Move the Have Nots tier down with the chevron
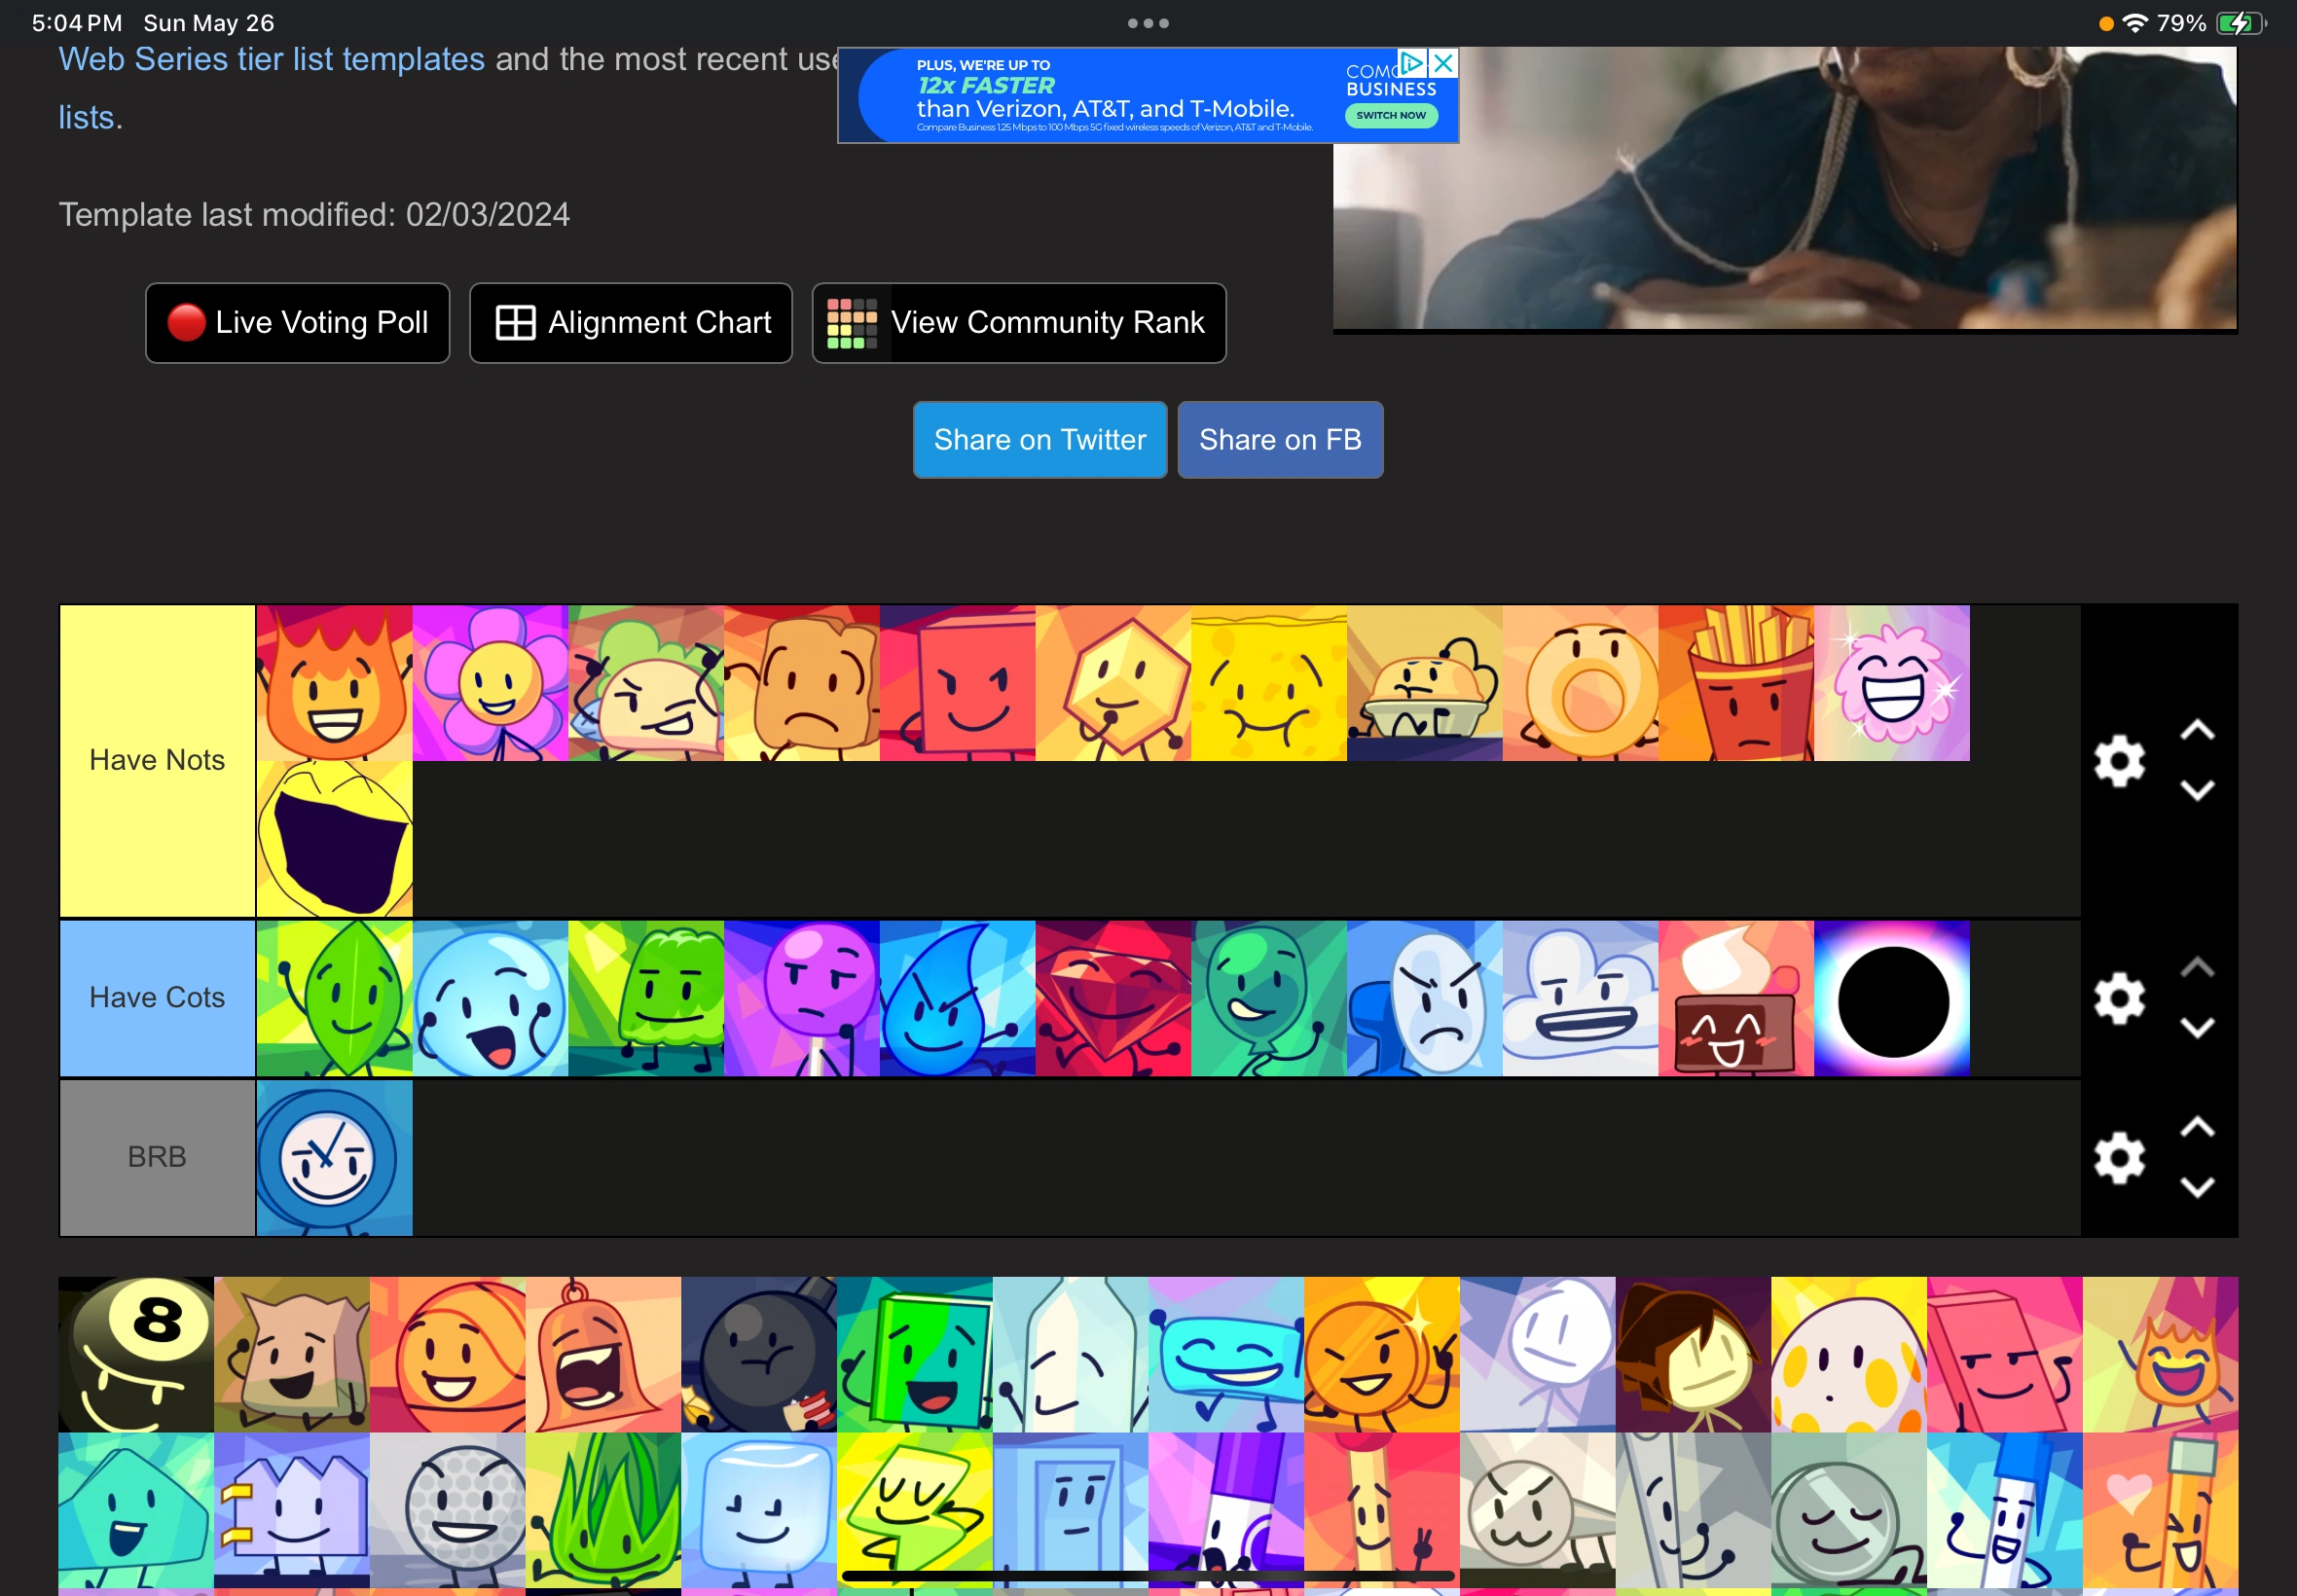 tap(2196, 790)
